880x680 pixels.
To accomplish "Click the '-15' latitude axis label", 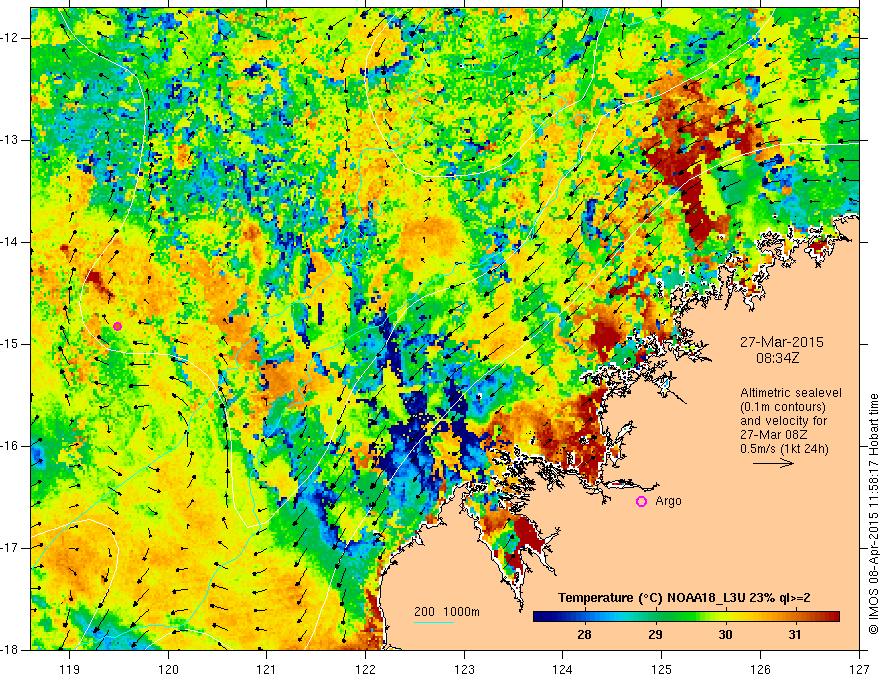I will (11, 344).
